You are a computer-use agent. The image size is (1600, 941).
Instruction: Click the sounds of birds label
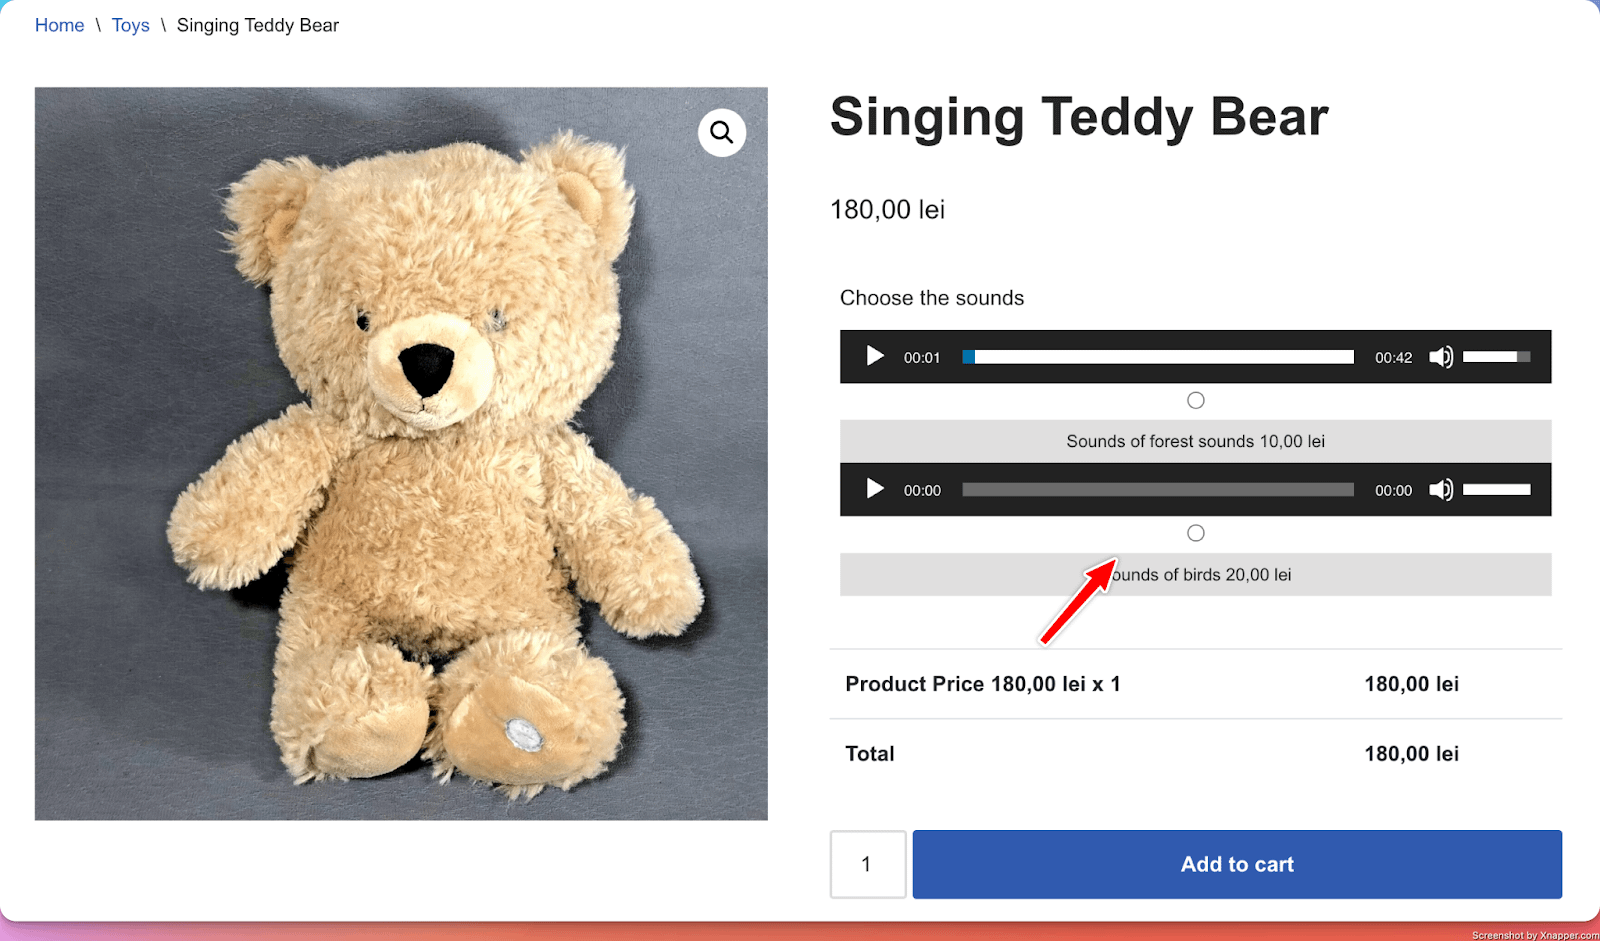pos(1202,575)
